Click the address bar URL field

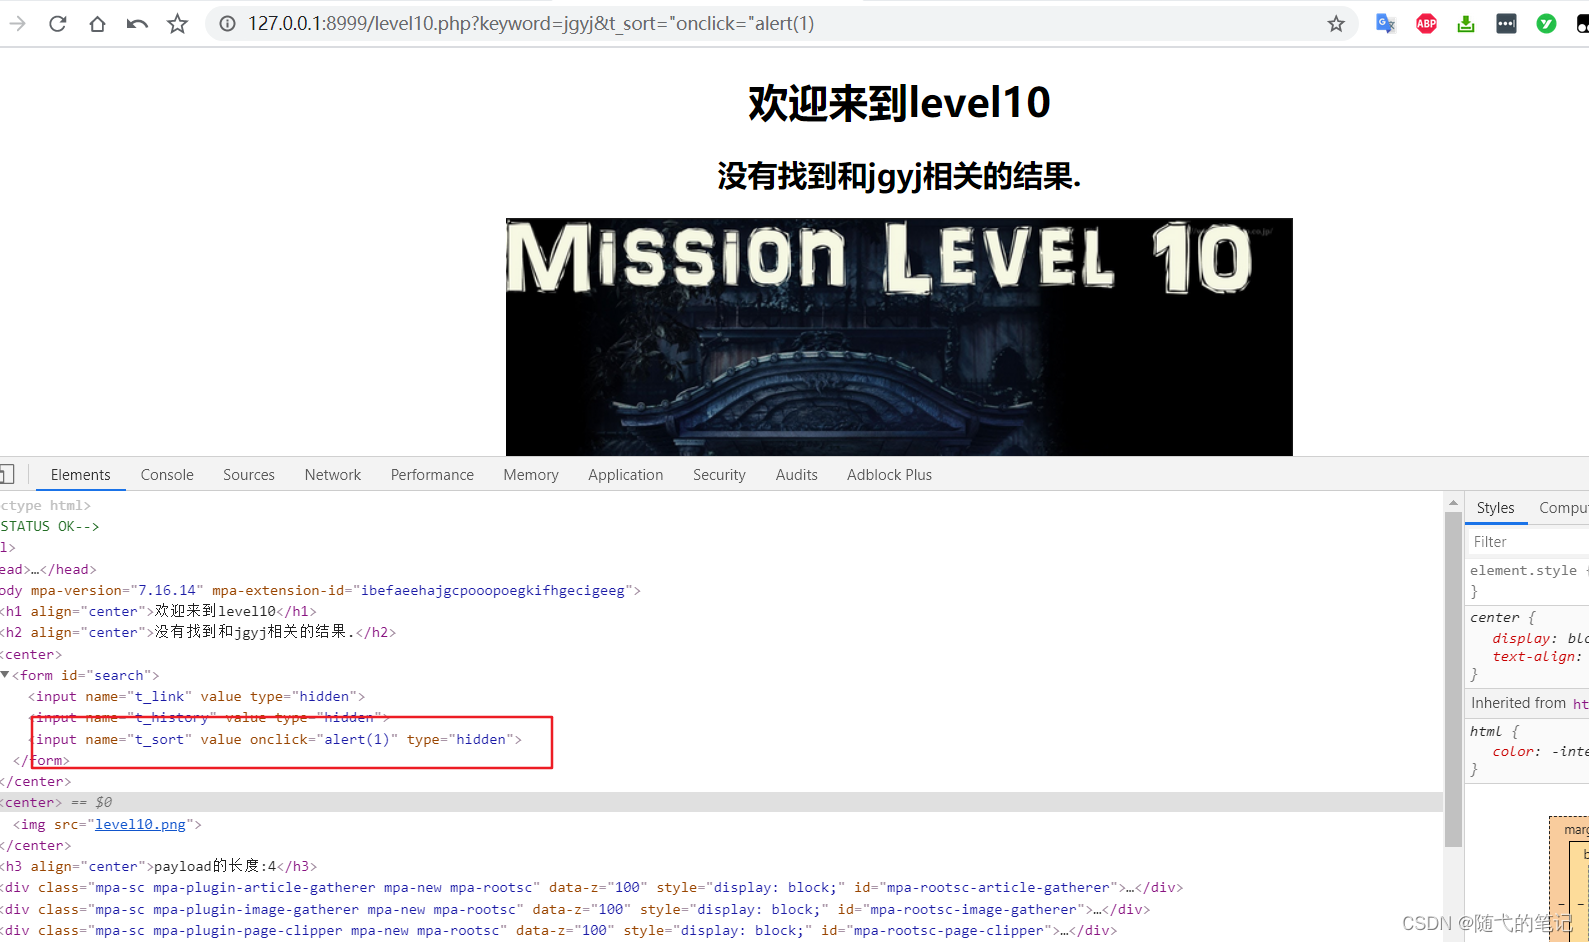point(780,23)
